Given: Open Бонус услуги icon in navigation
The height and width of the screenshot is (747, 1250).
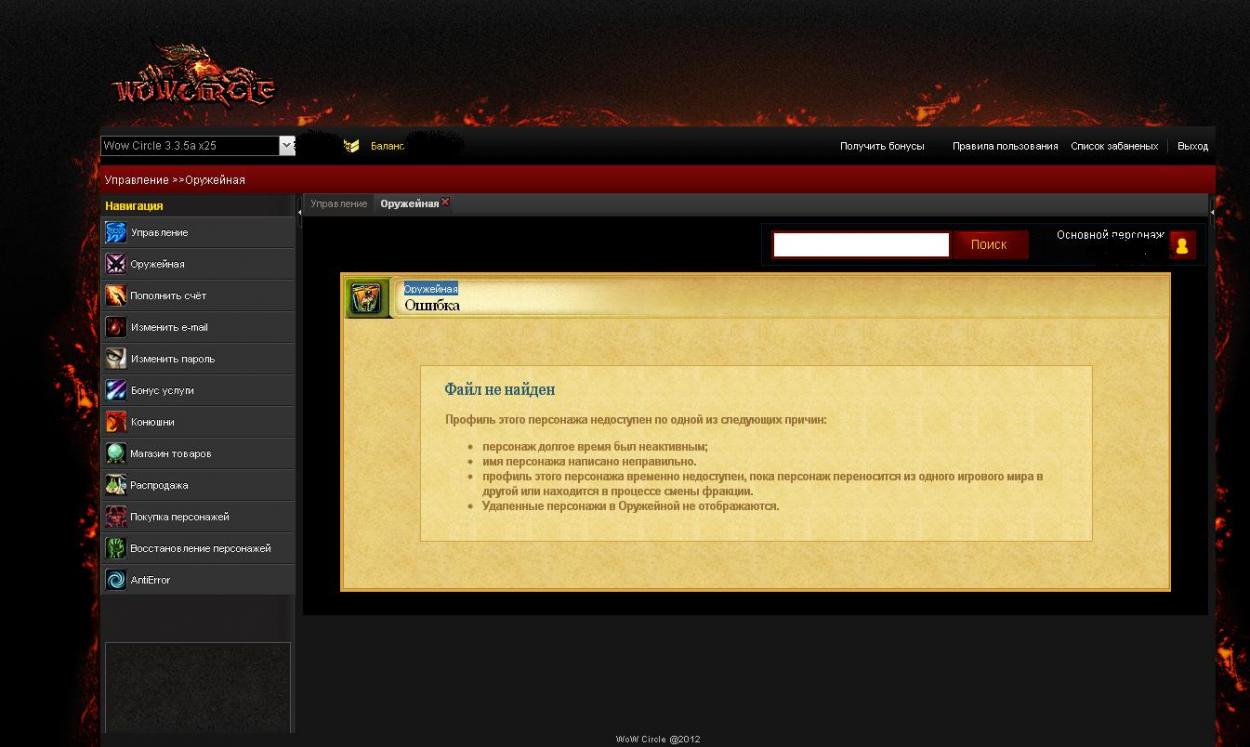Looking at the screenshot, I should [x=116, y=390].
